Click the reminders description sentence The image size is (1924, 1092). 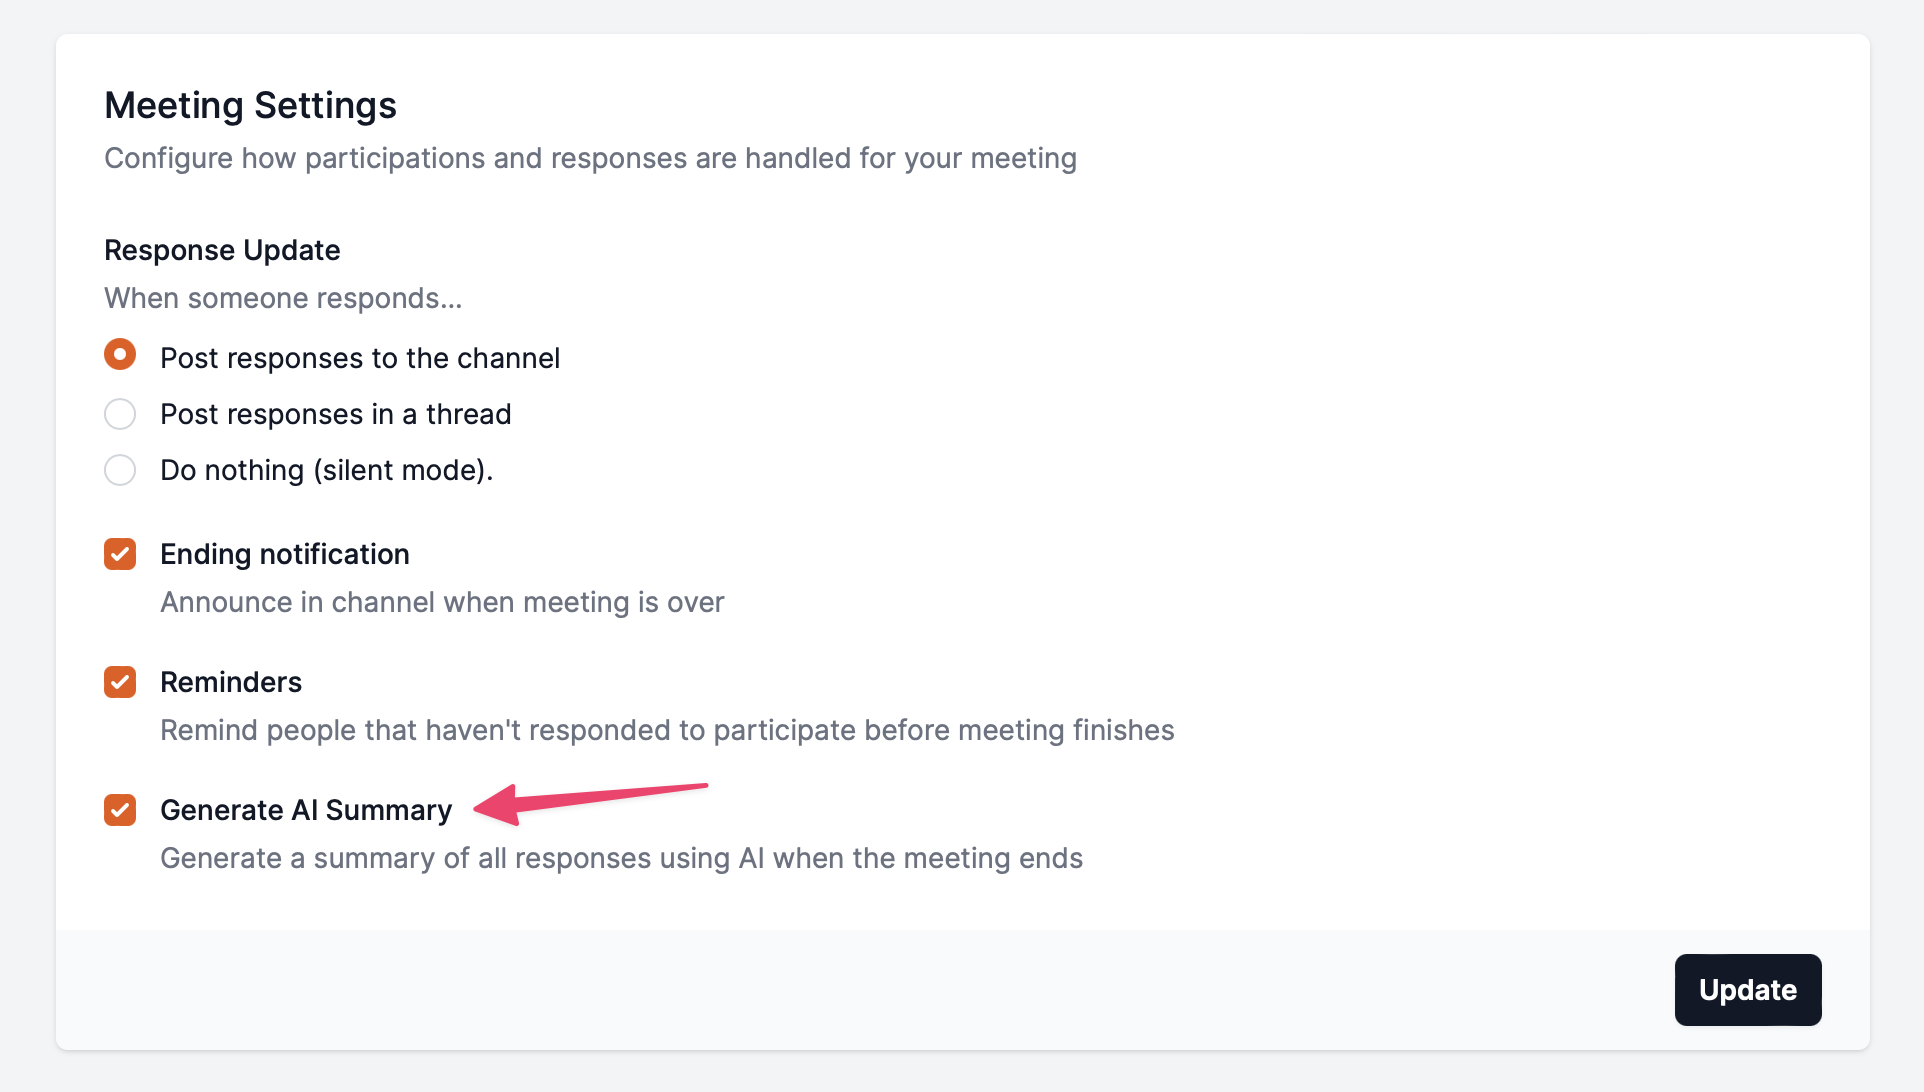click(667, 730)
